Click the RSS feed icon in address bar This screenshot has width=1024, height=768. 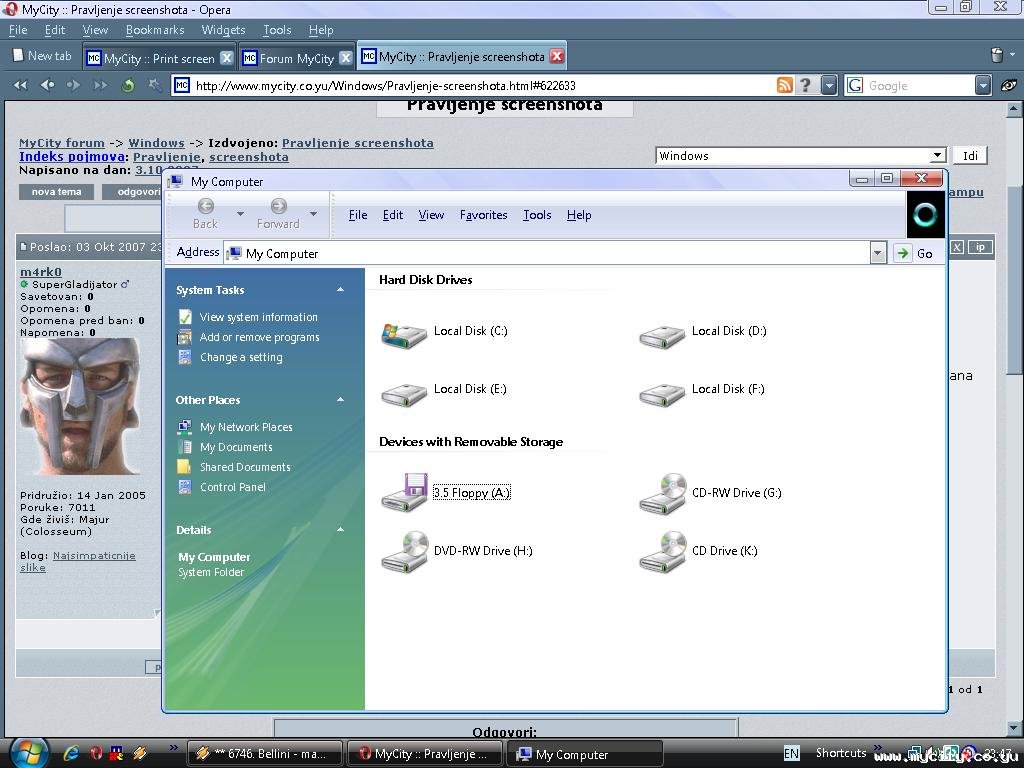pyautogui.click(x=785, y=86)
